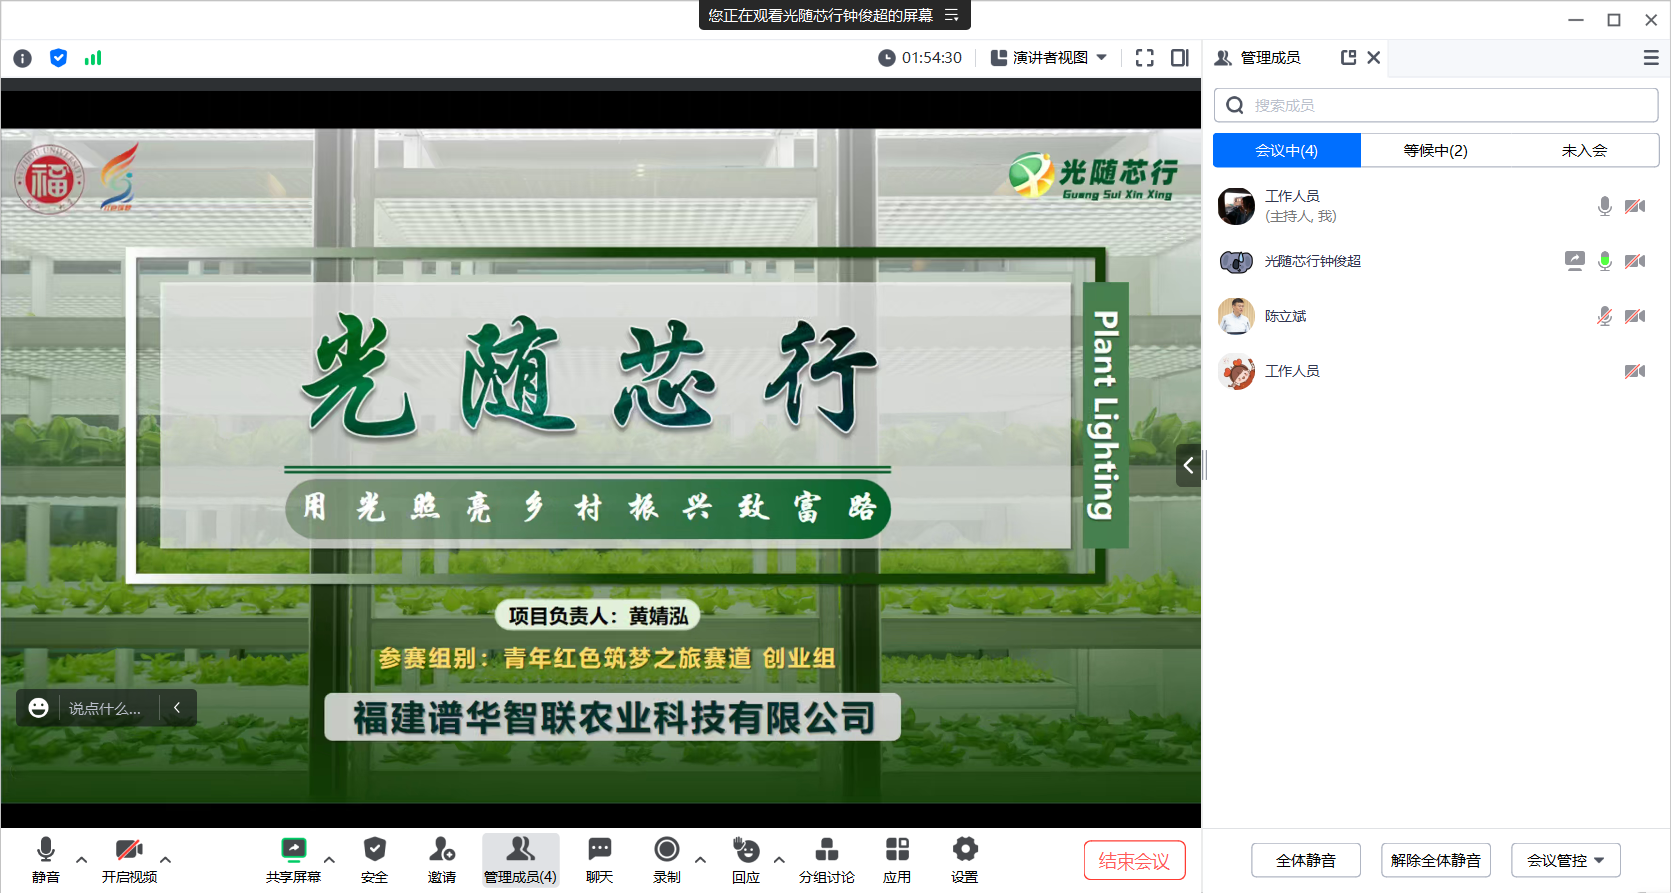This screenshot has width=1671, height=893.
Task: Open 应用 apps
Action: point(897,860)
